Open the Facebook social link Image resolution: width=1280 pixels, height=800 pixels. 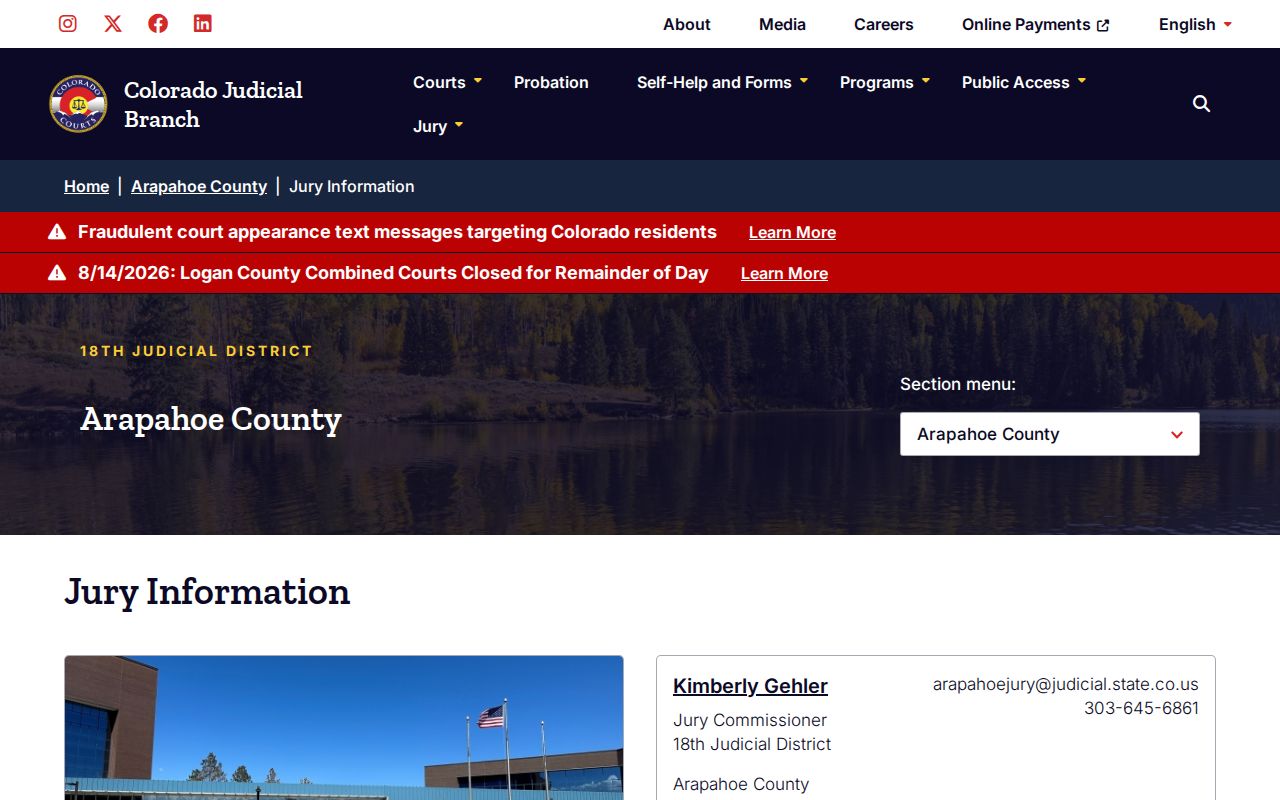click(158, 23)
